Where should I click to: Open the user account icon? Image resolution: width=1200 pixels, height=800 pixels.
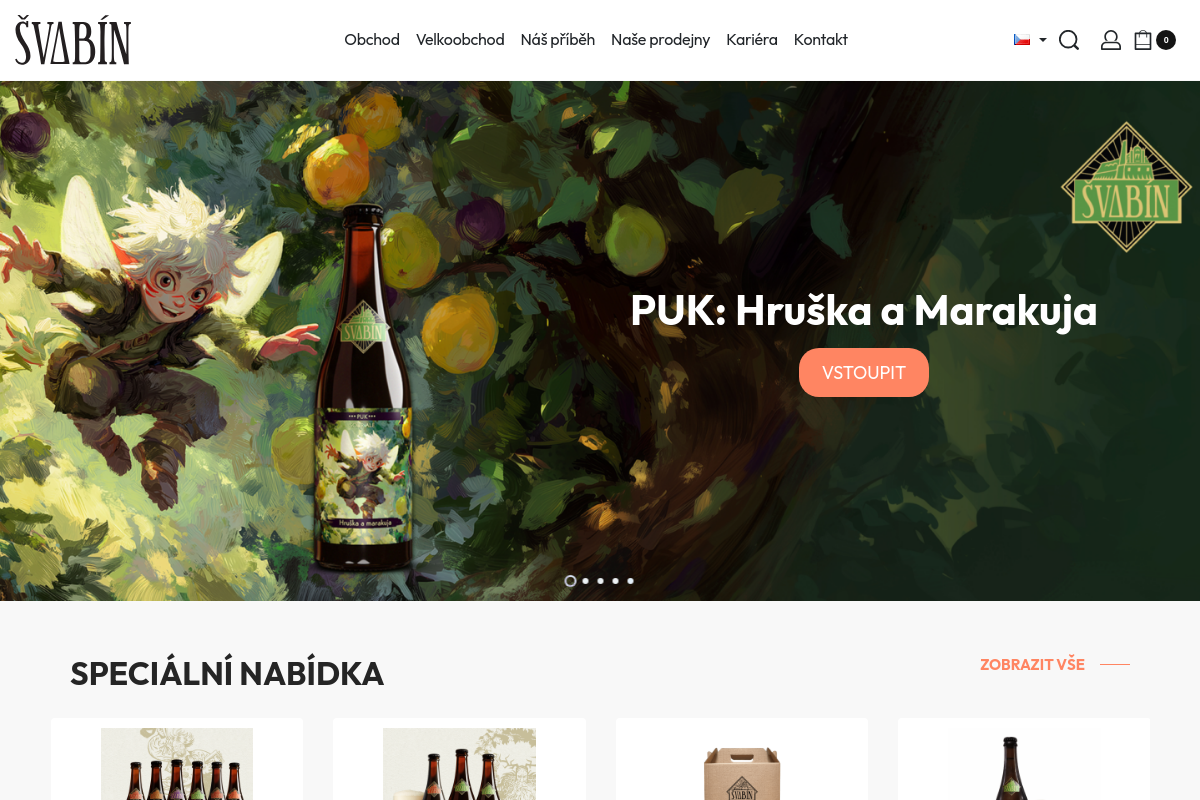pyautogui.click(x=1111, y=40)
